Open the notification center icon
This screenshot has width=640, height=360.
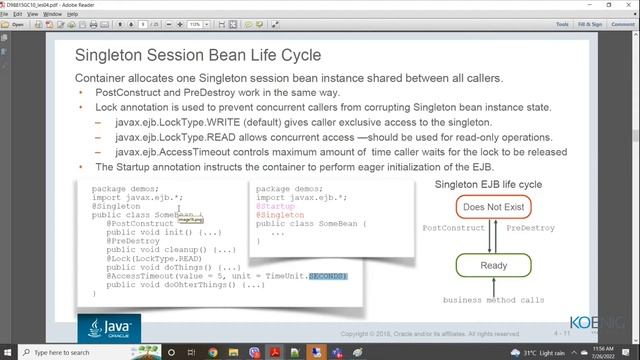(x=626, y=353)
